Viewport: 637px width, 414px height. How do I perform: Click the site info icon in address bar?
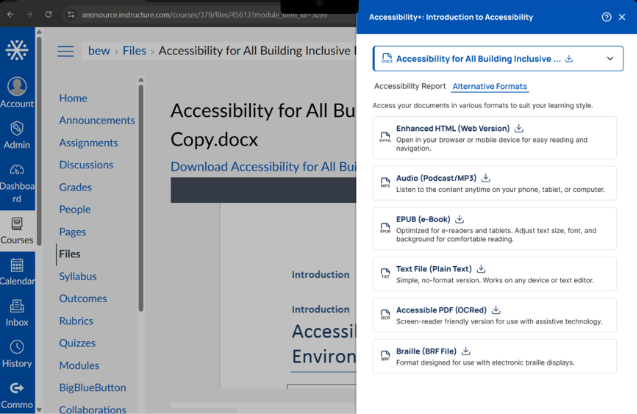click(71, 15)
